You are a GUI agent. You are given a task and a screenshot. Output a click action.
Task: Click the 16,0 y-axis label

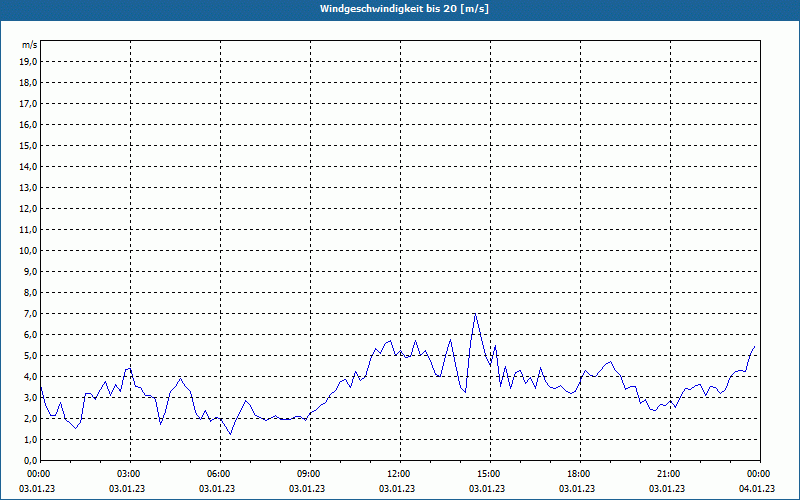[30, 124]
